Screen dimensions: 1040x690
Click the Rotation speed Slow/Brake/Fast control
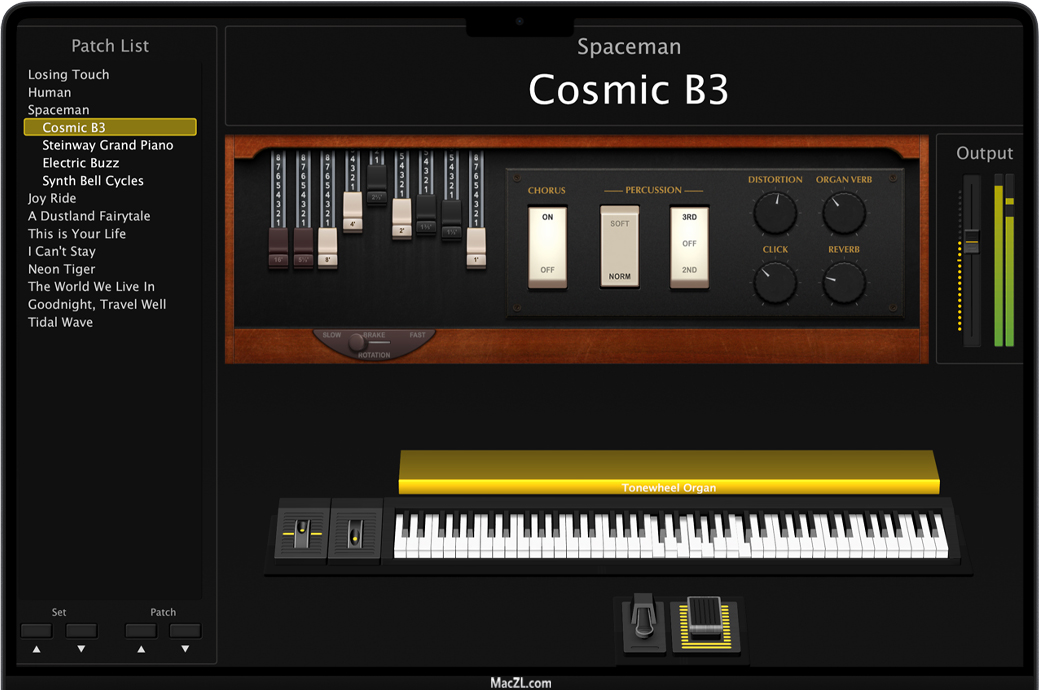click(x=359, y=343)
